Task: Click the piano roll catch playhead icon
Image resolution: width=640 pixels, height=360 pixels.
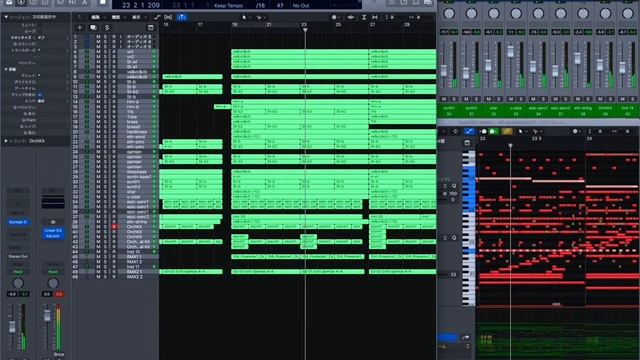Action: 455,131
